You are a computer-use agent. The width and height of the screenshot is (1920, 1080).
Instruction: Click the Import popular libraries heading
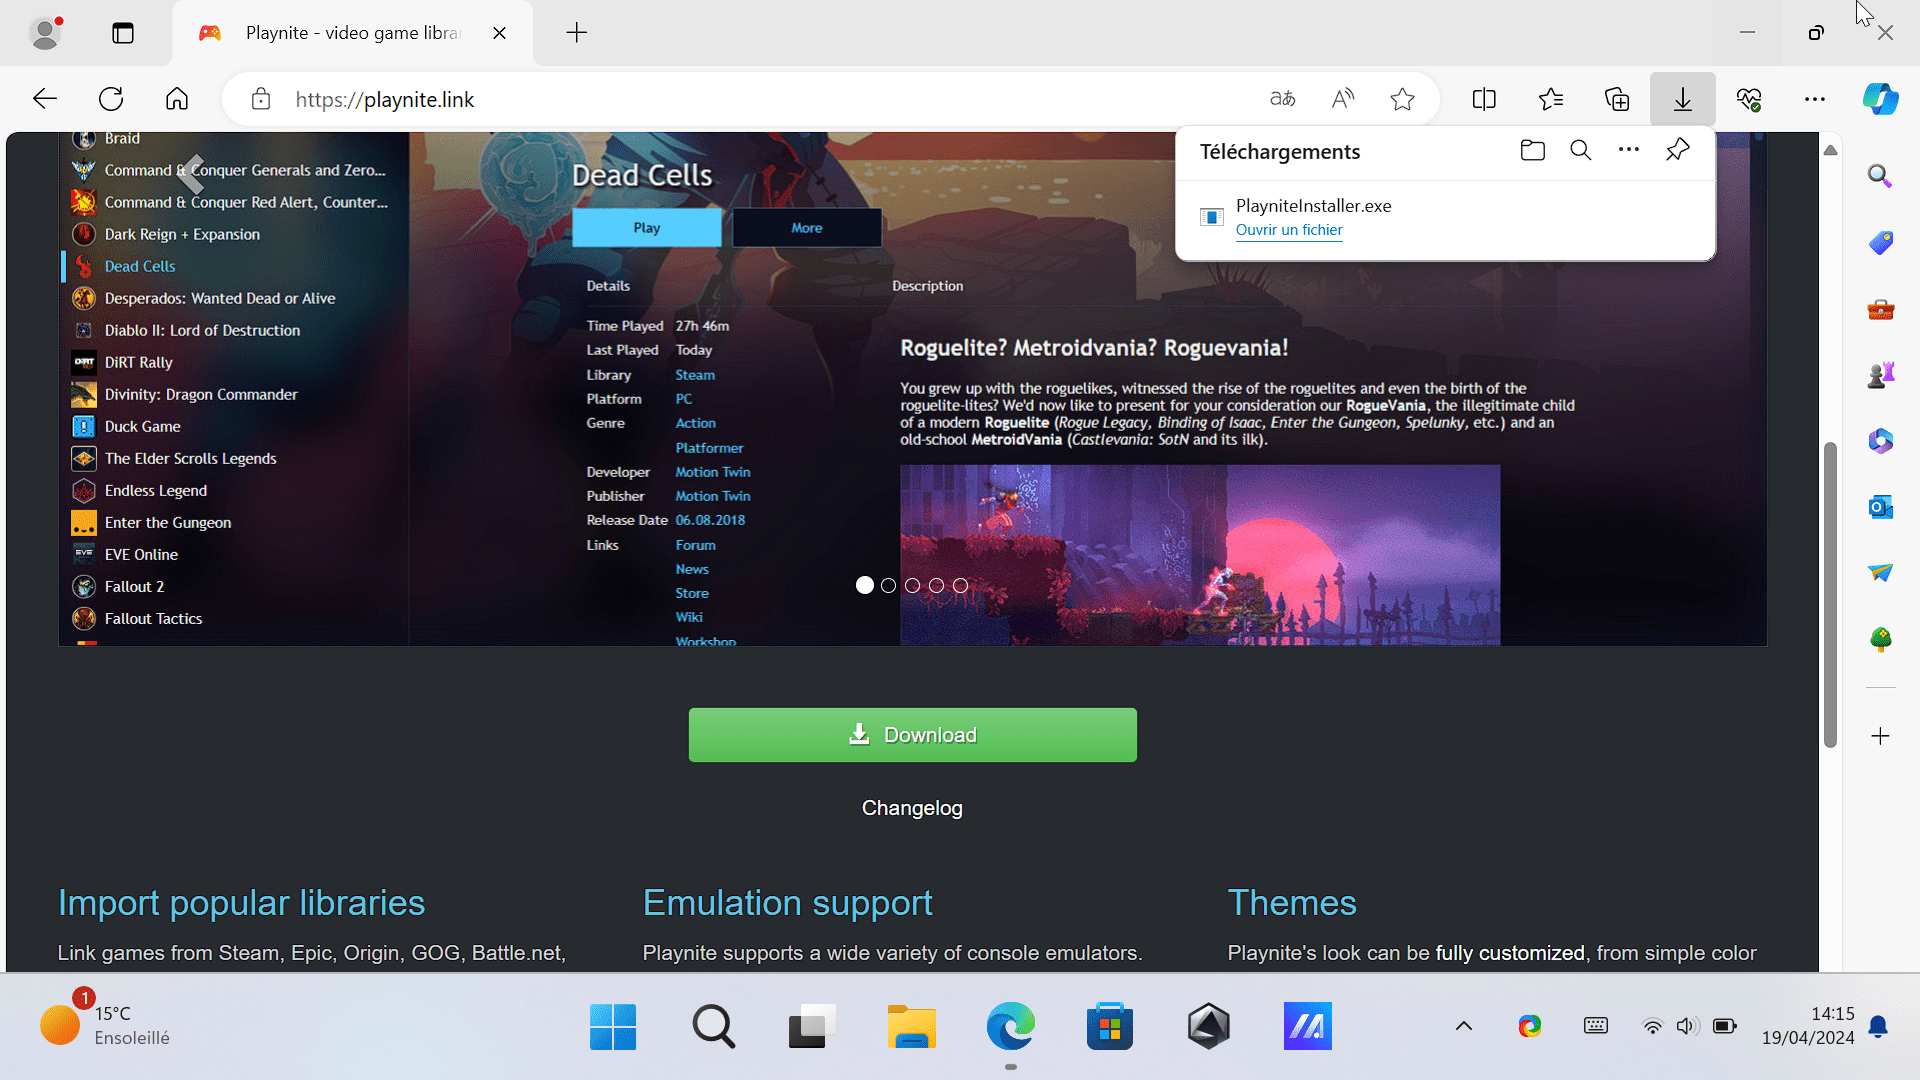(241, 903)
